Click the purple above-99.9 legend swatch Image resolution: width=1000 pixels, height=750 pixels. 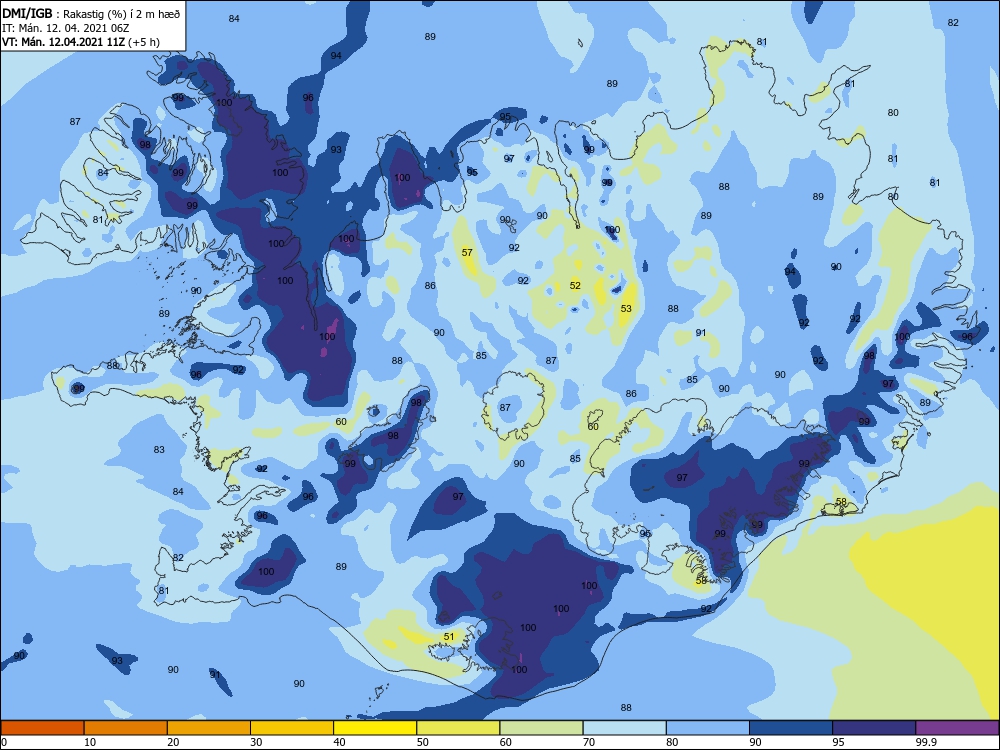957,728
